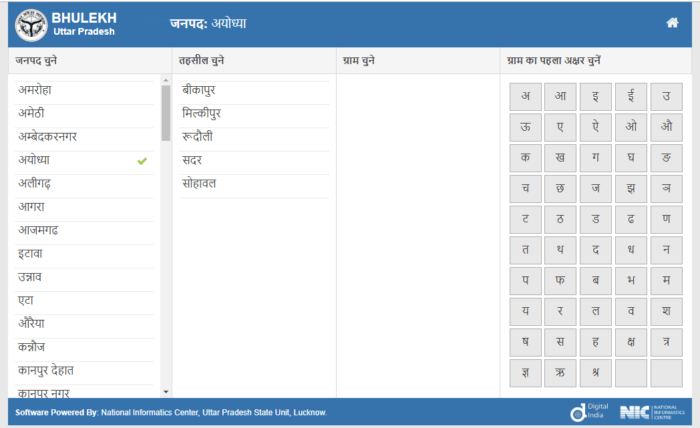Pick letter ऐ button

(x=596, y=127)
